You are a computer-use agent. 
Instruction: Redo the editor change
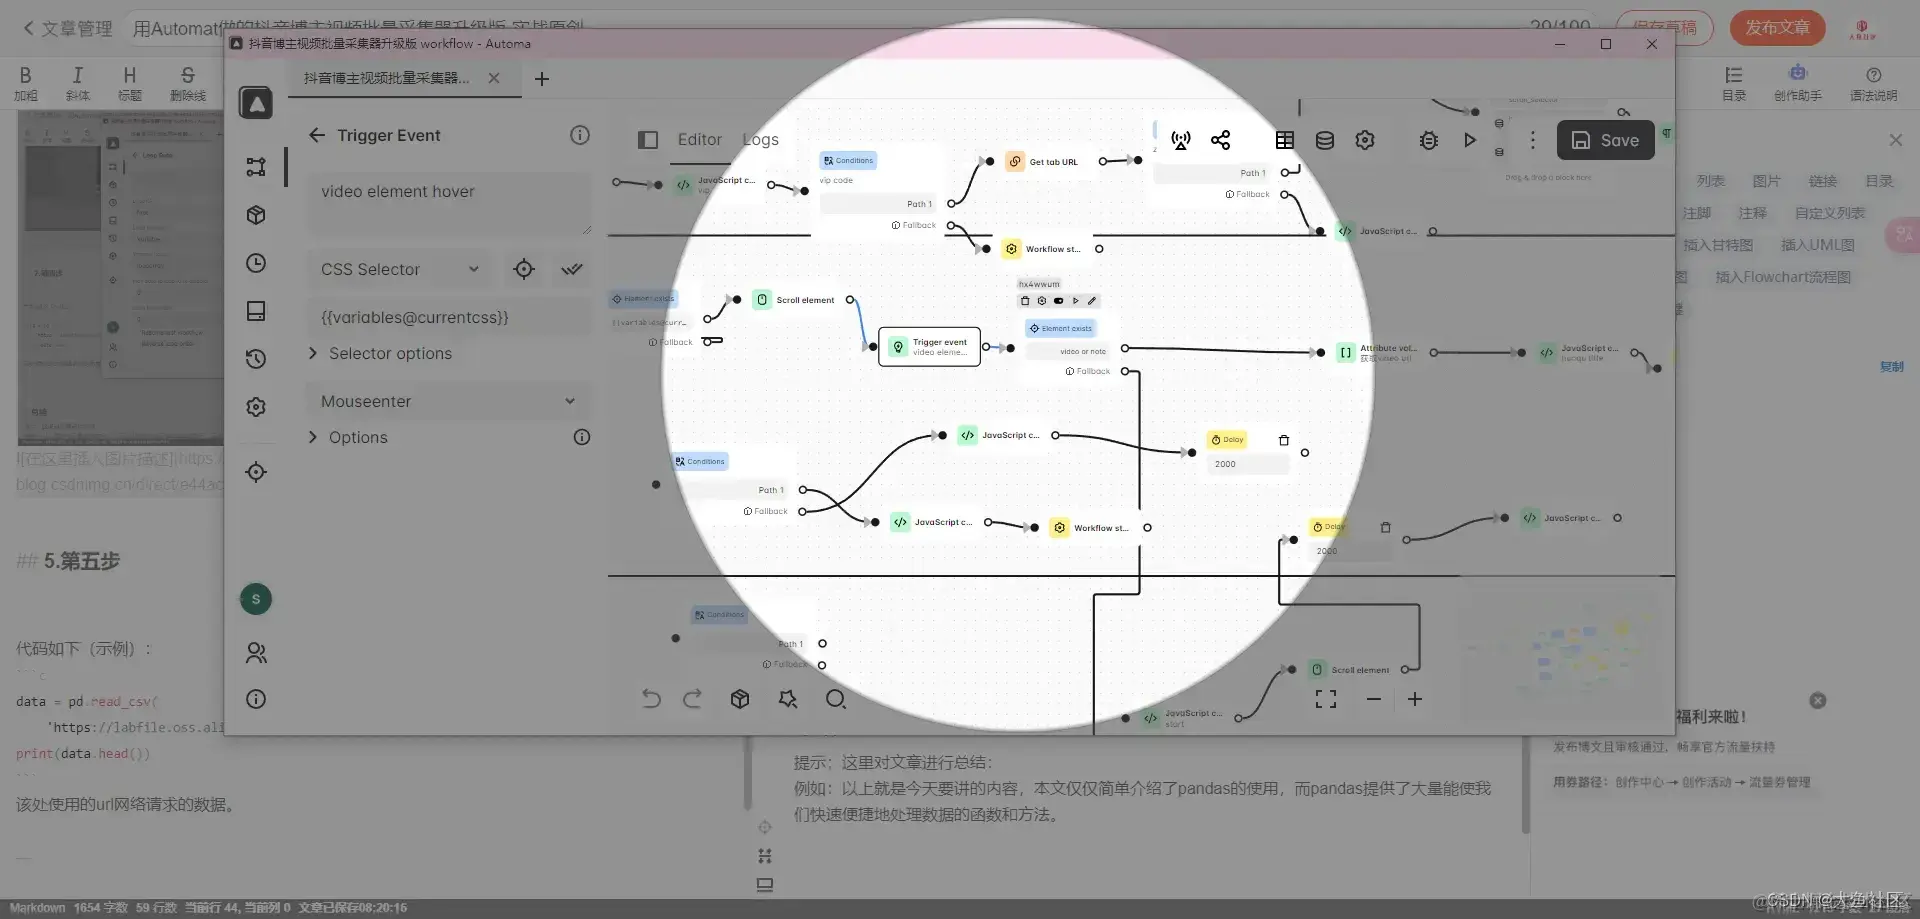pyautogui.click(x=692, y=699)
